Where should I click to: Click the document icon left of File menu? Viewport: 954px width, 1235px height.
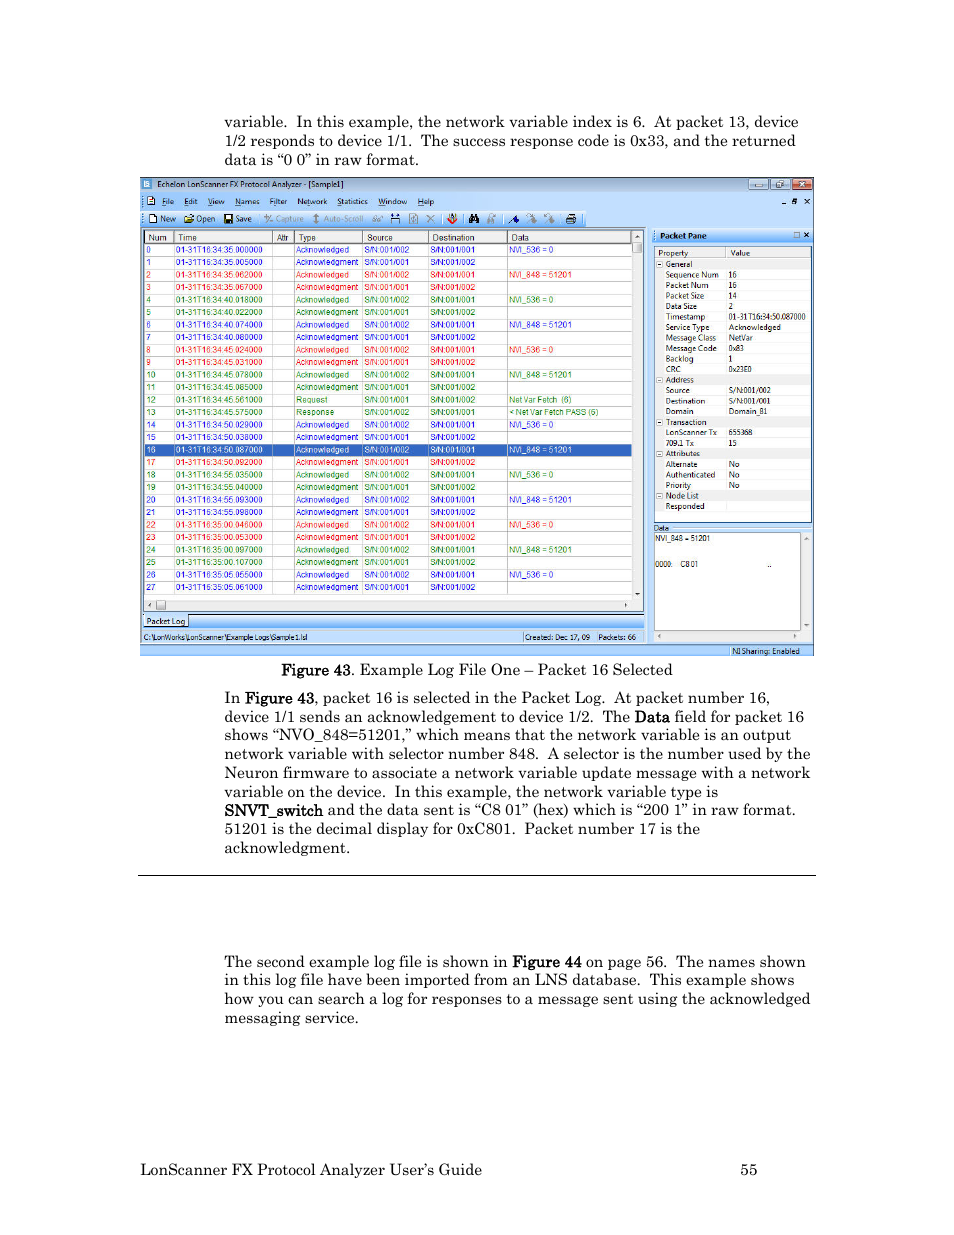(151, 201)
